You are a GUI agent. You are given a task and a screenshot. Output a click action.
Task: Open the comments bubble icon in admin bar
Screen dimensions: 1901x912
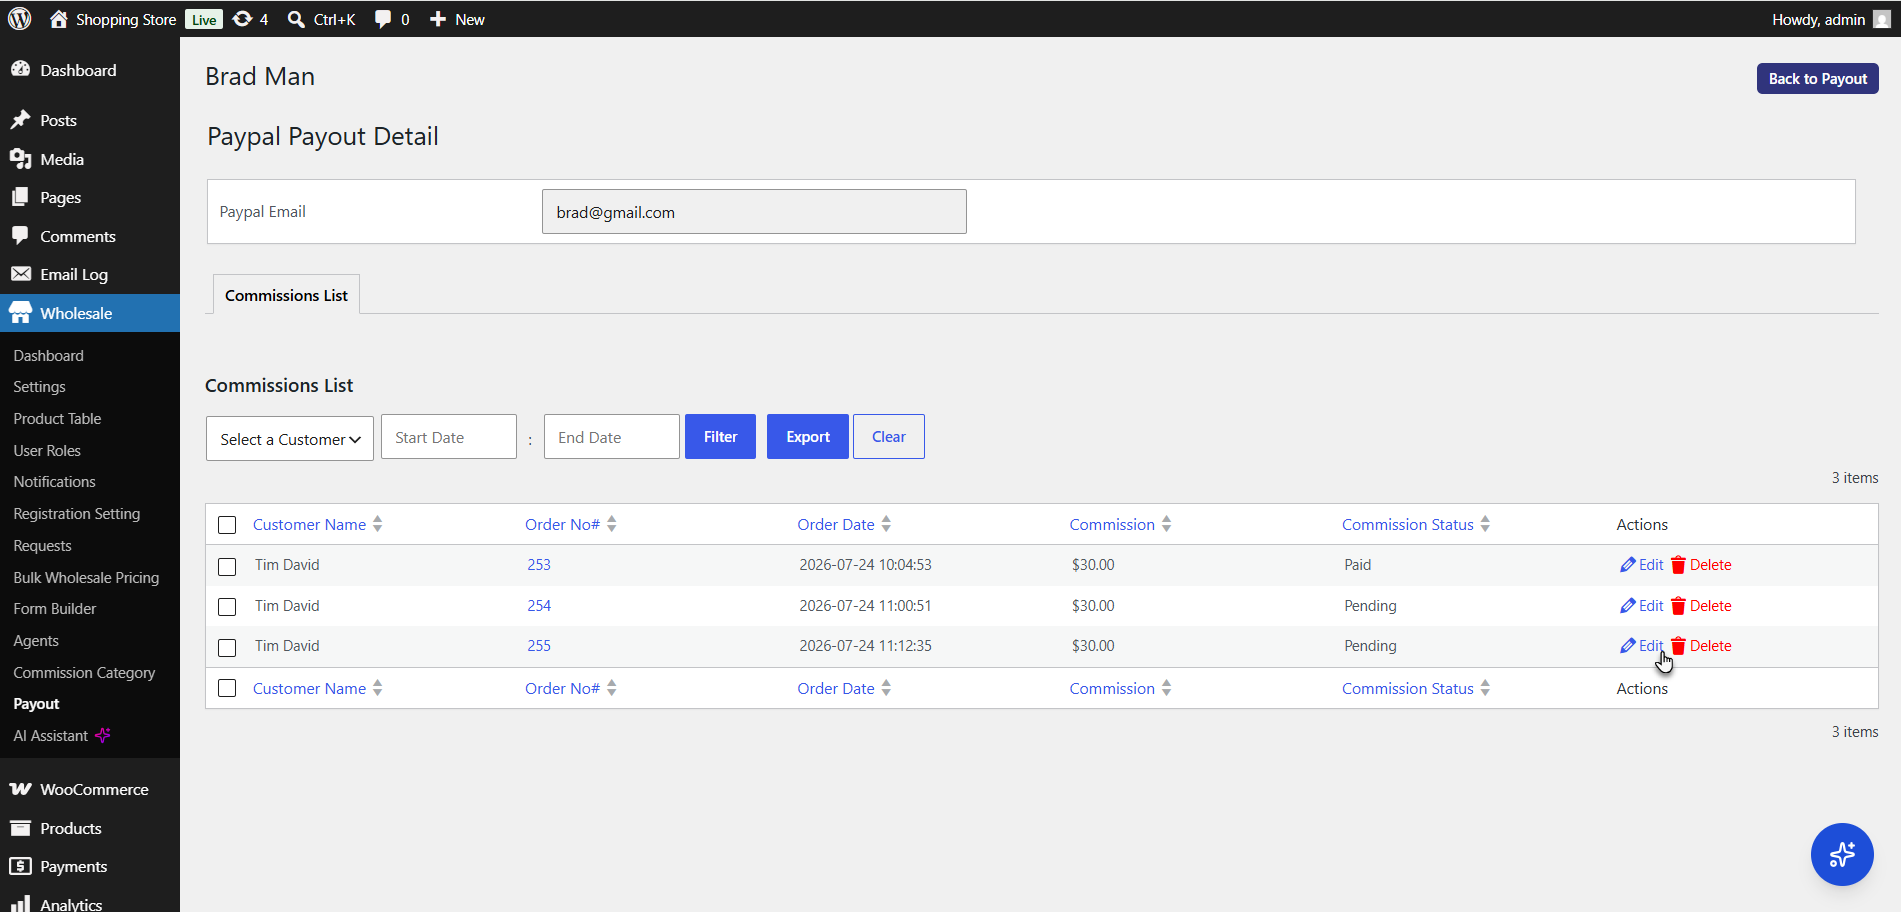(x=382, y=19)
